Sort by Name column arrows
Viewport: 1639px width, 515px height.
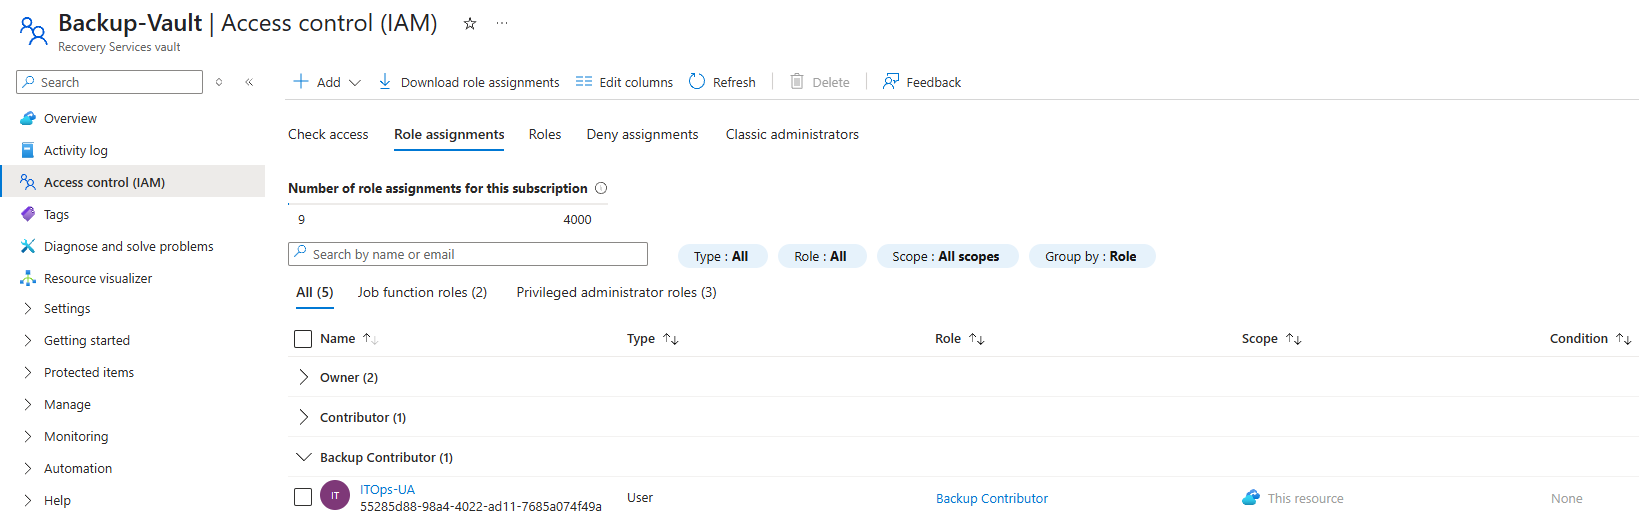click(x=370, y=339)
